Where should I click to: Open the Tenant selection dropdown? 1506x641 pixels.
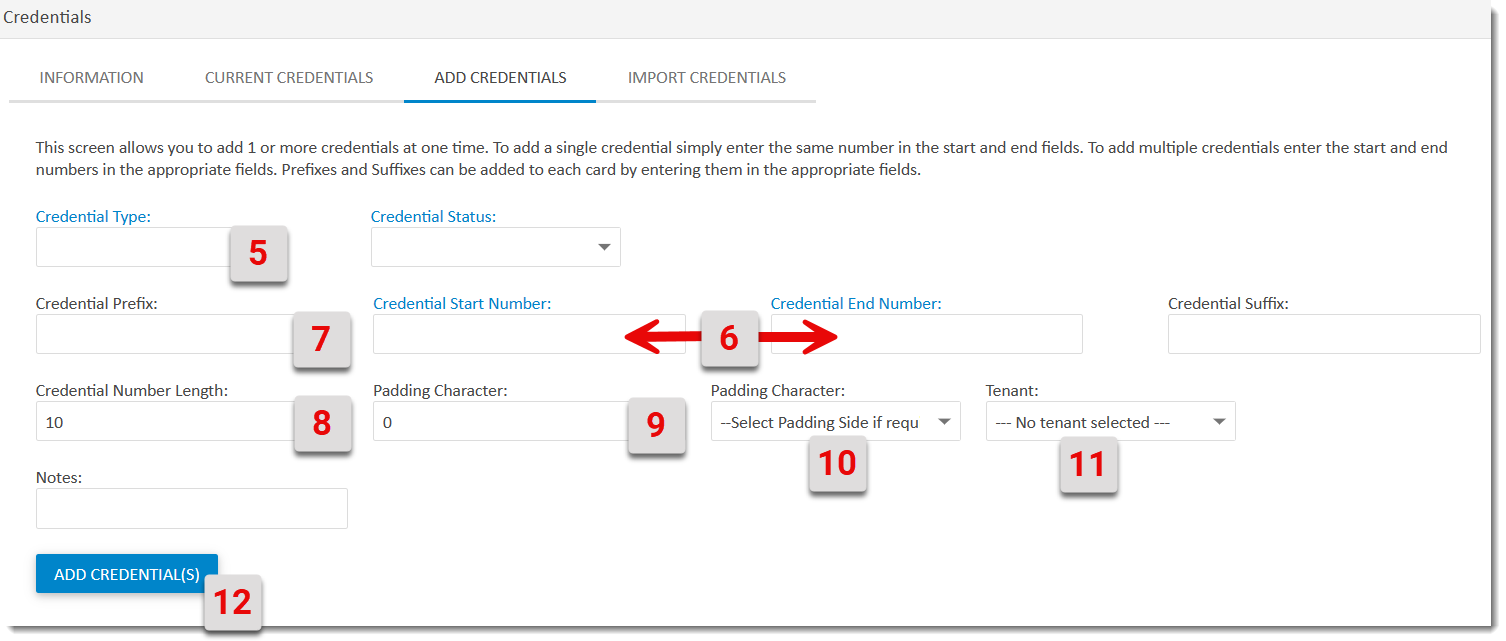click(x=1110, y=421)
